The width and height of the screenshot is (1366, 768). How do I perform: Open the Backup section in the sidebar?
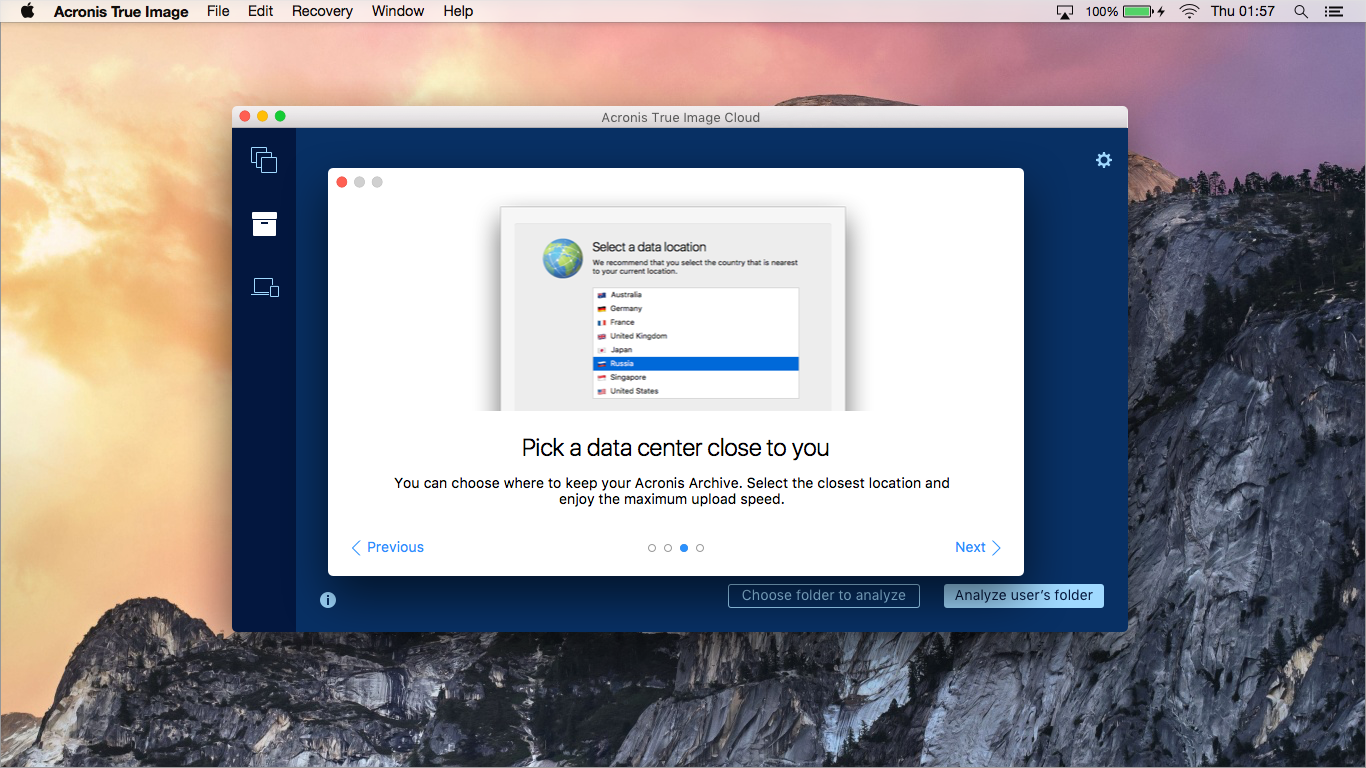pyautogui.click(x=264, y=160)
